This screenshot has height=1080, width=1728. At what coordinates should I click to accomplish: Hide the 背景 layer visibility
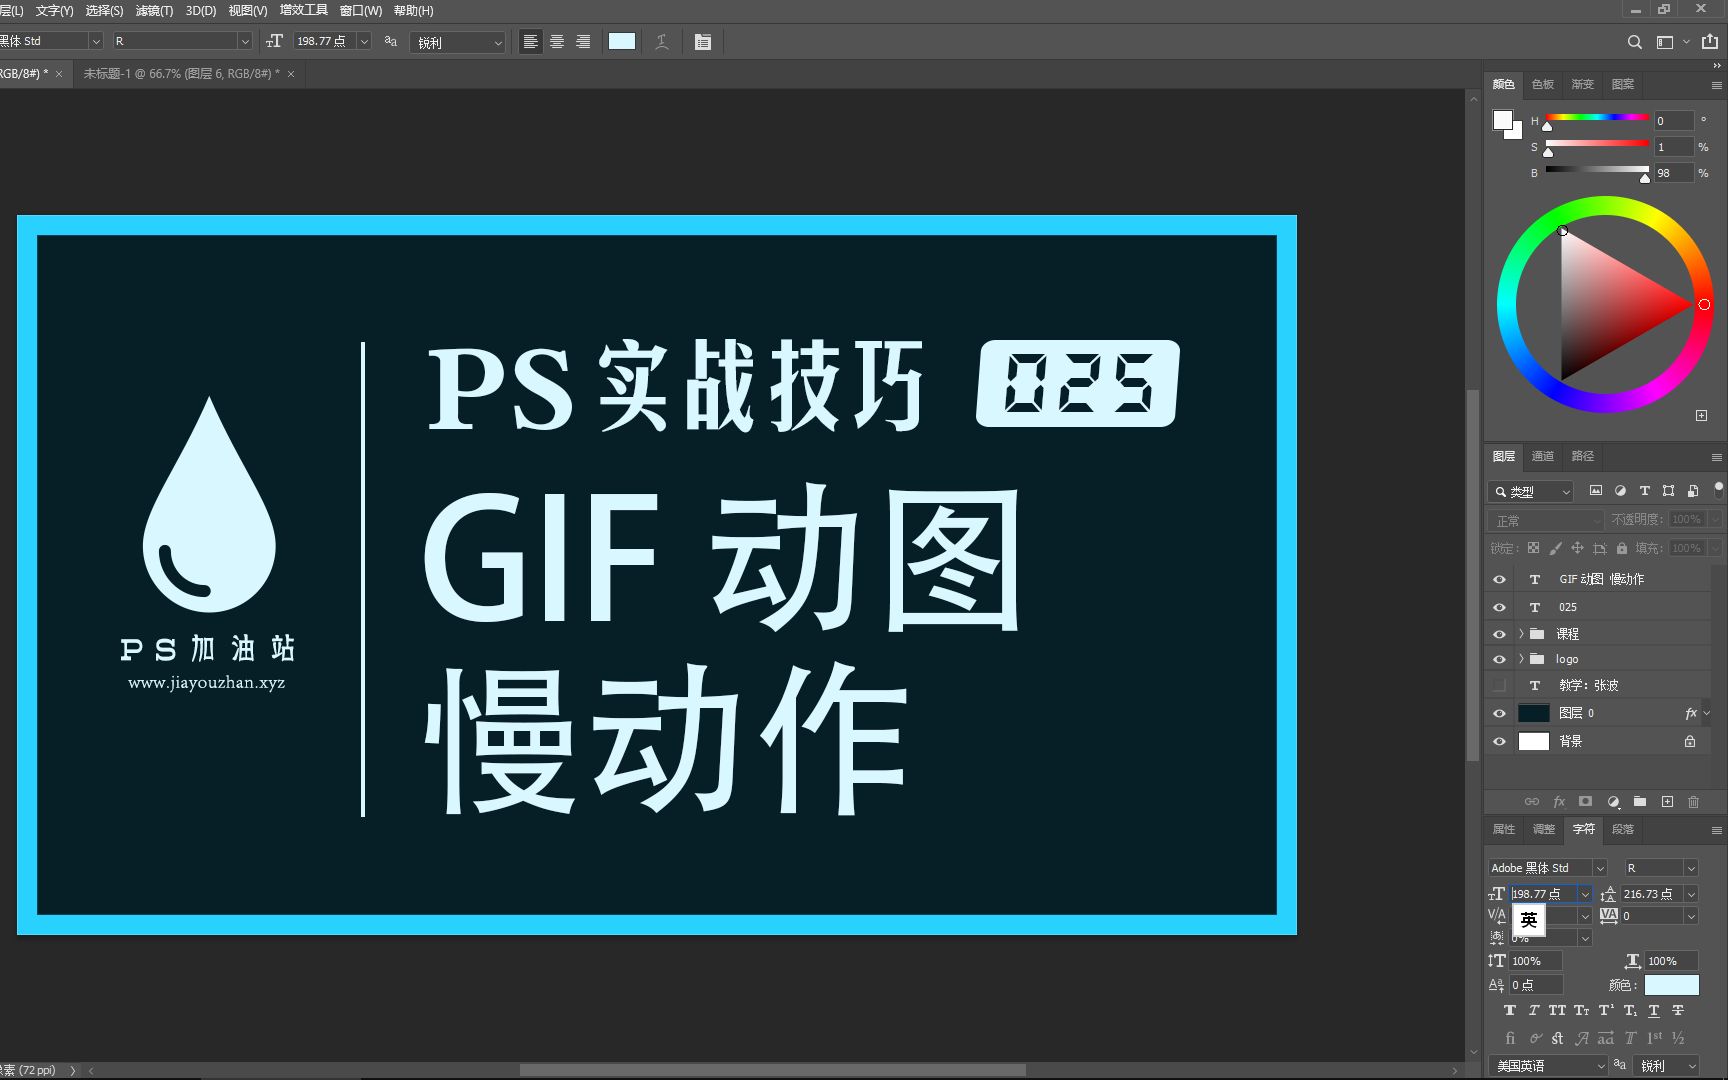coord(1499,741)
